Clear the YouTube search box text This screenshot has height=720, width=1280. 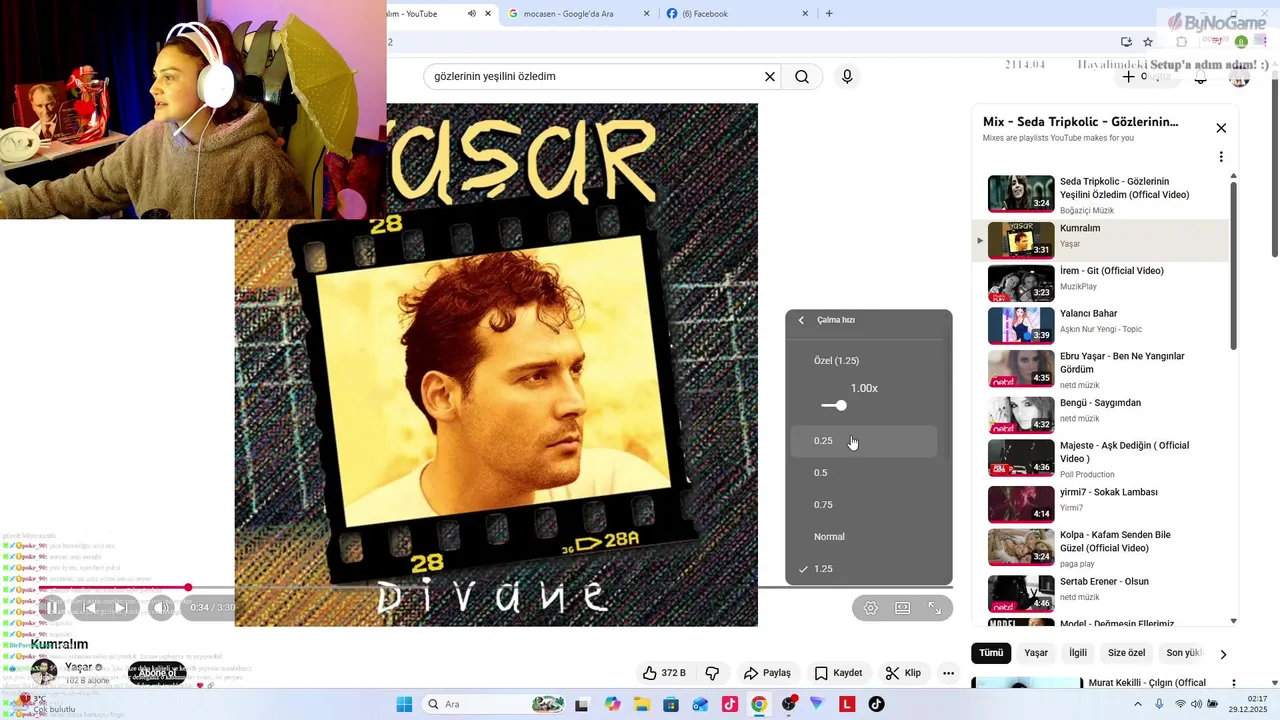[x=770, y=77]
